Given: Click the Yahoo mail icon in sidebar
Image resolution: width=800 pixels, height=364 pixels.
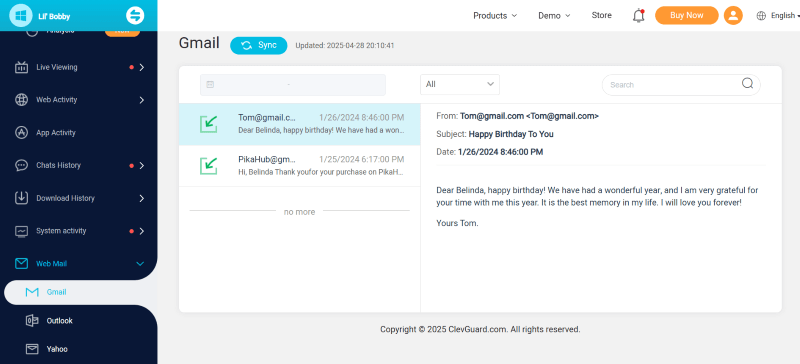Looking at the screenshot, I should 32,349.
